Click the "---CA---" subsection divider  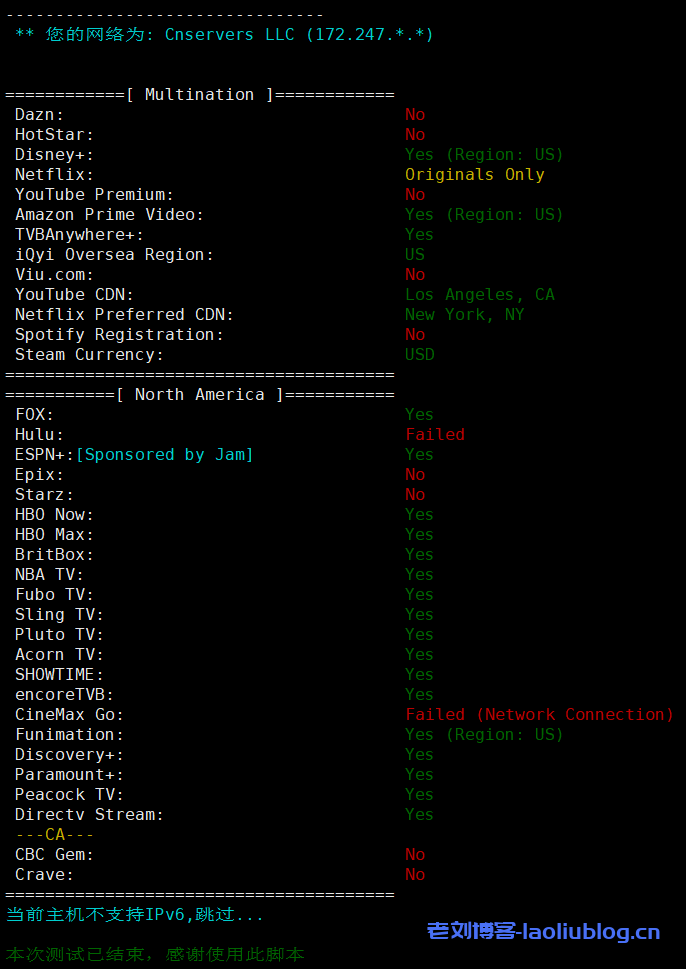pyautogui.click(x=54, y=835)
